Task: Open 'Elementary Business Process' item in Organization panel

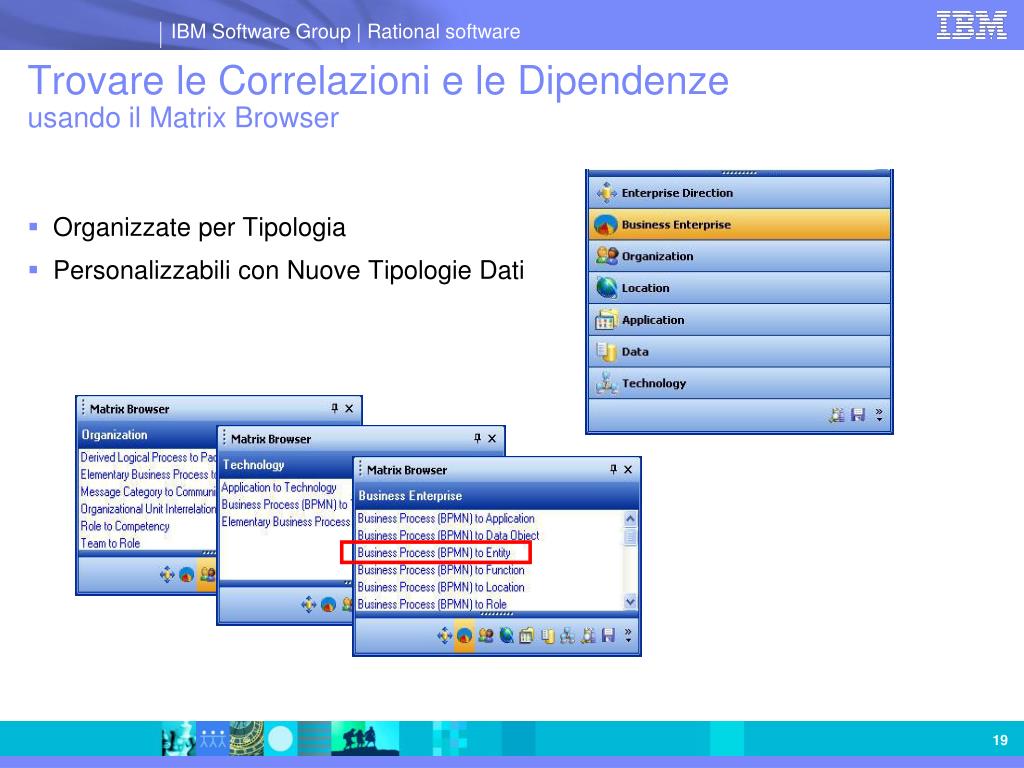Action: pos(148,474)
